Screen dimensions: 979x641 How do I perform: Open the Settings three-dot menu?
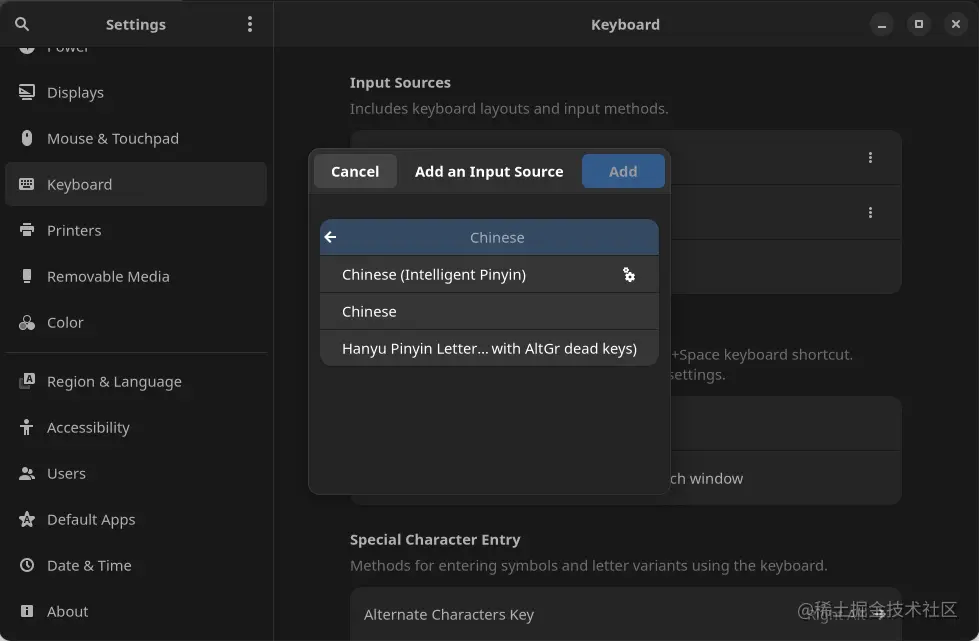[250, 24]
